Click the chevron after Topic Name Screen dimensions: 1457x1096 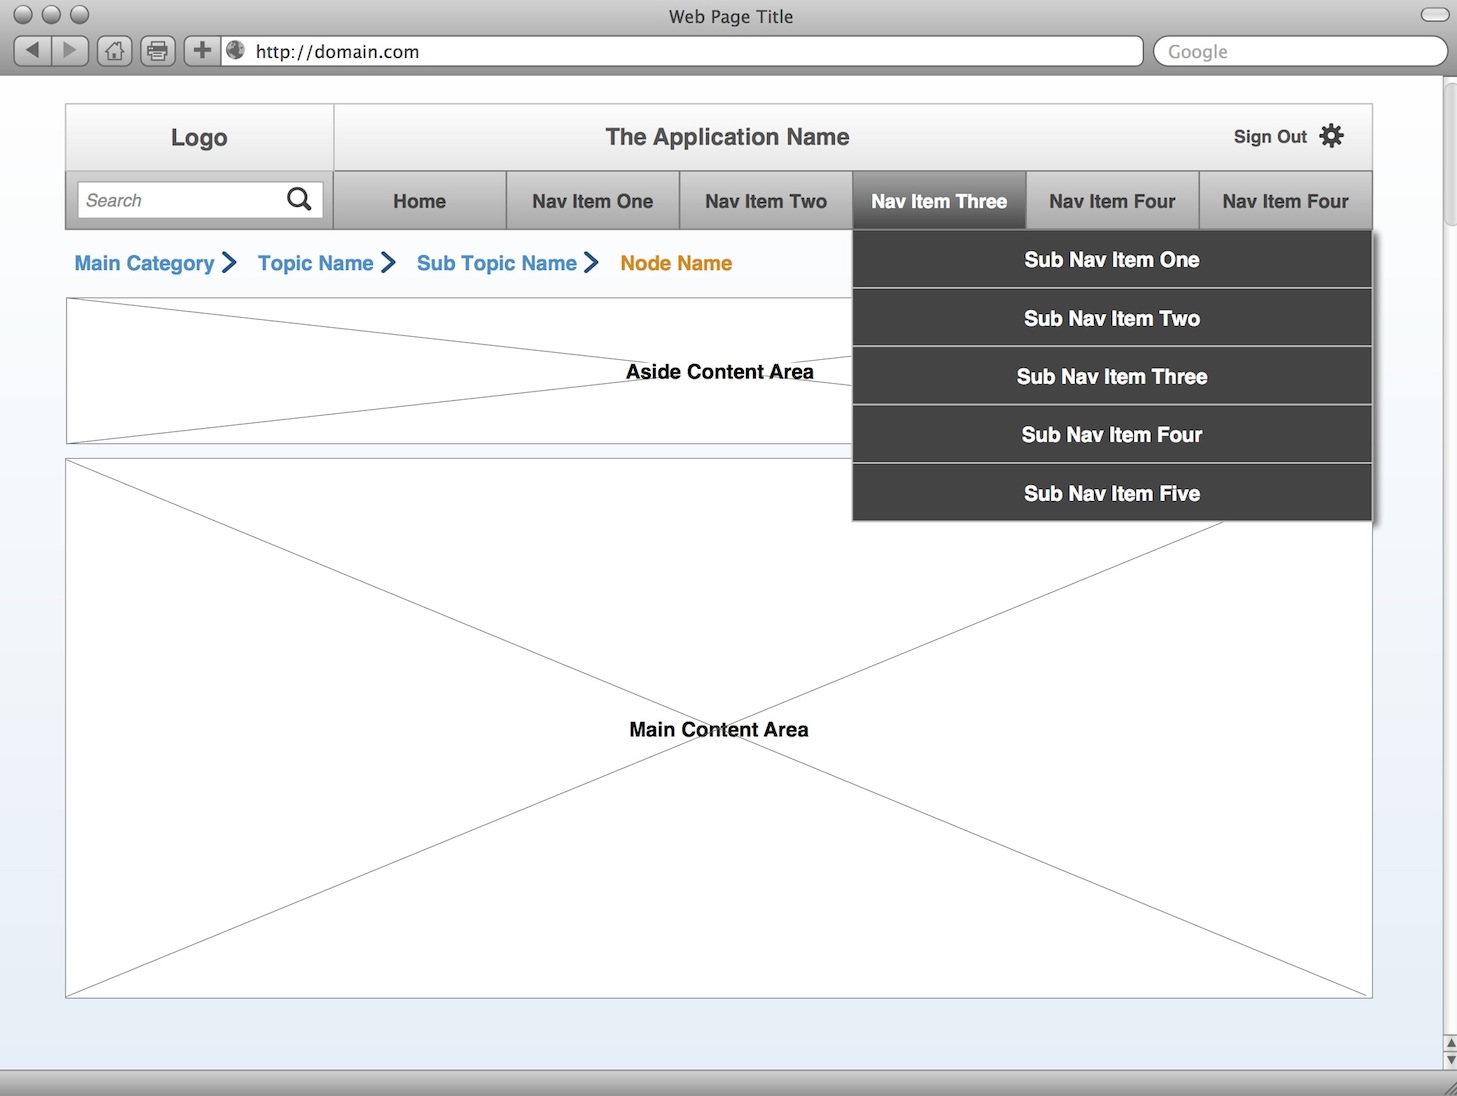click(x=388, y=263)
